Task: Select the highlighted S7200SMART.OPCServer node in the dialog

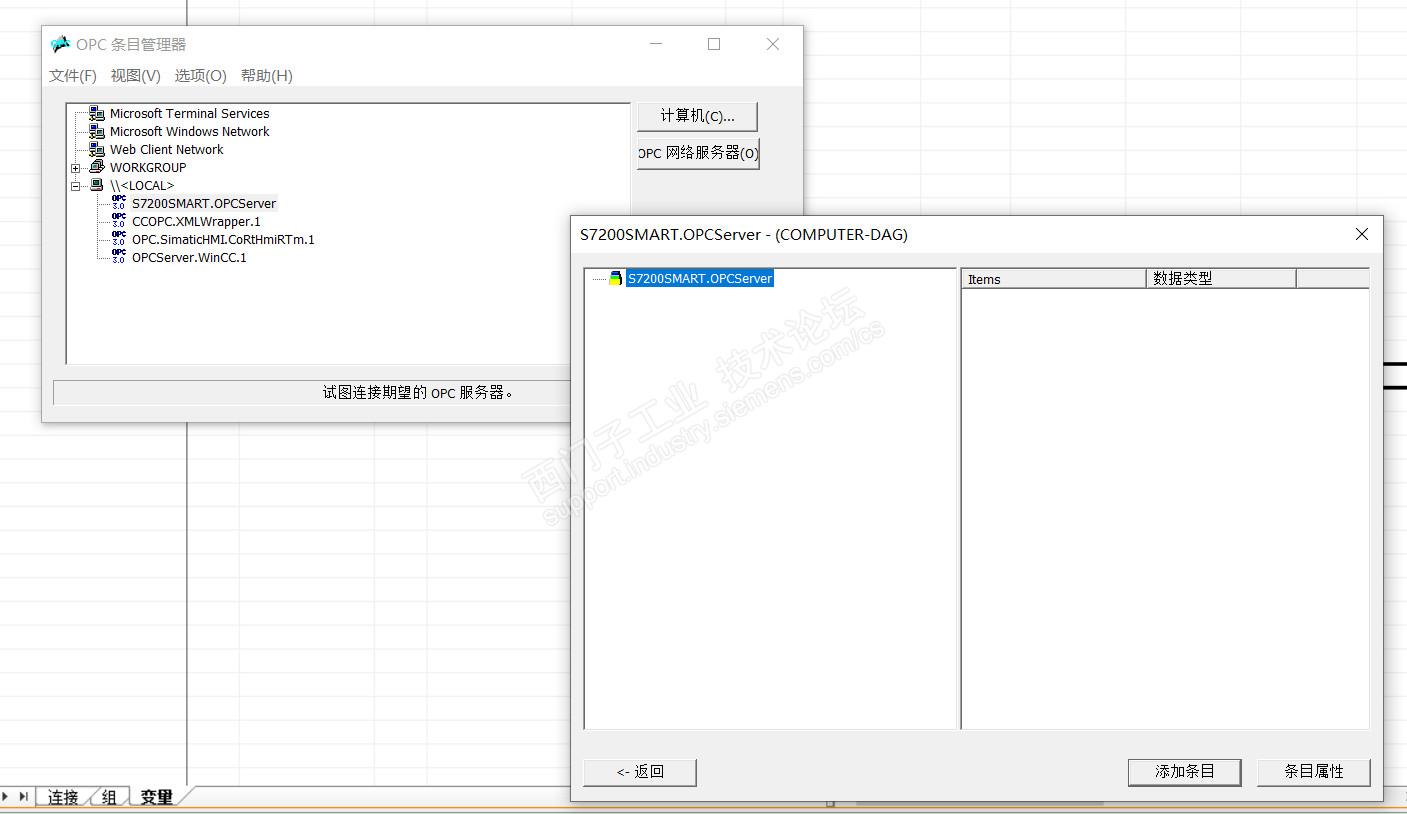Action: [700, 279]
